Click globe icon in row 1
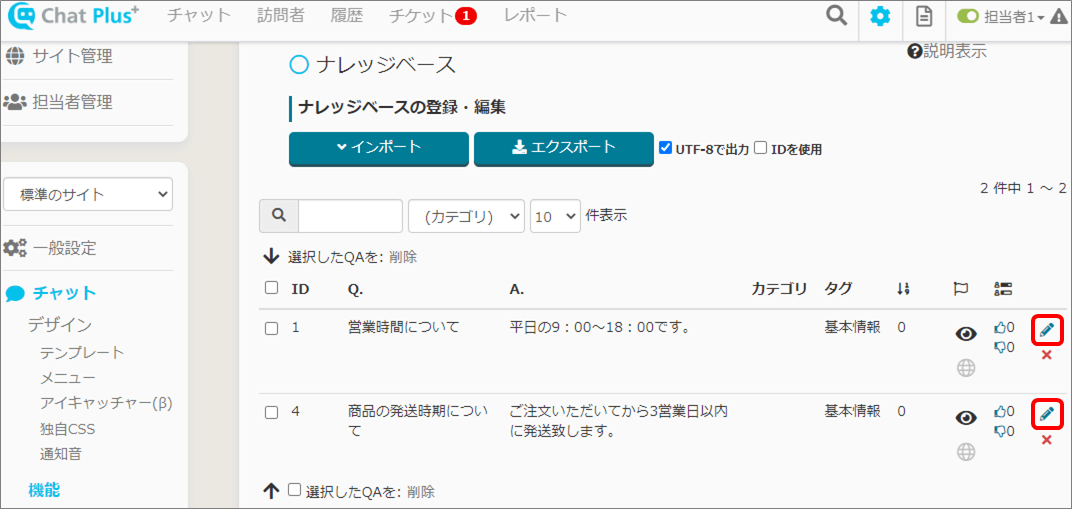 coord(965,368)
